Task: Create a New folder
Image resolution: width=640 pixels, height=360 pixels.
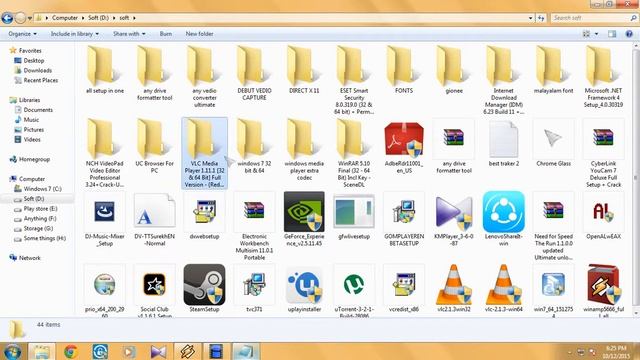Action: tap(200, 34)
